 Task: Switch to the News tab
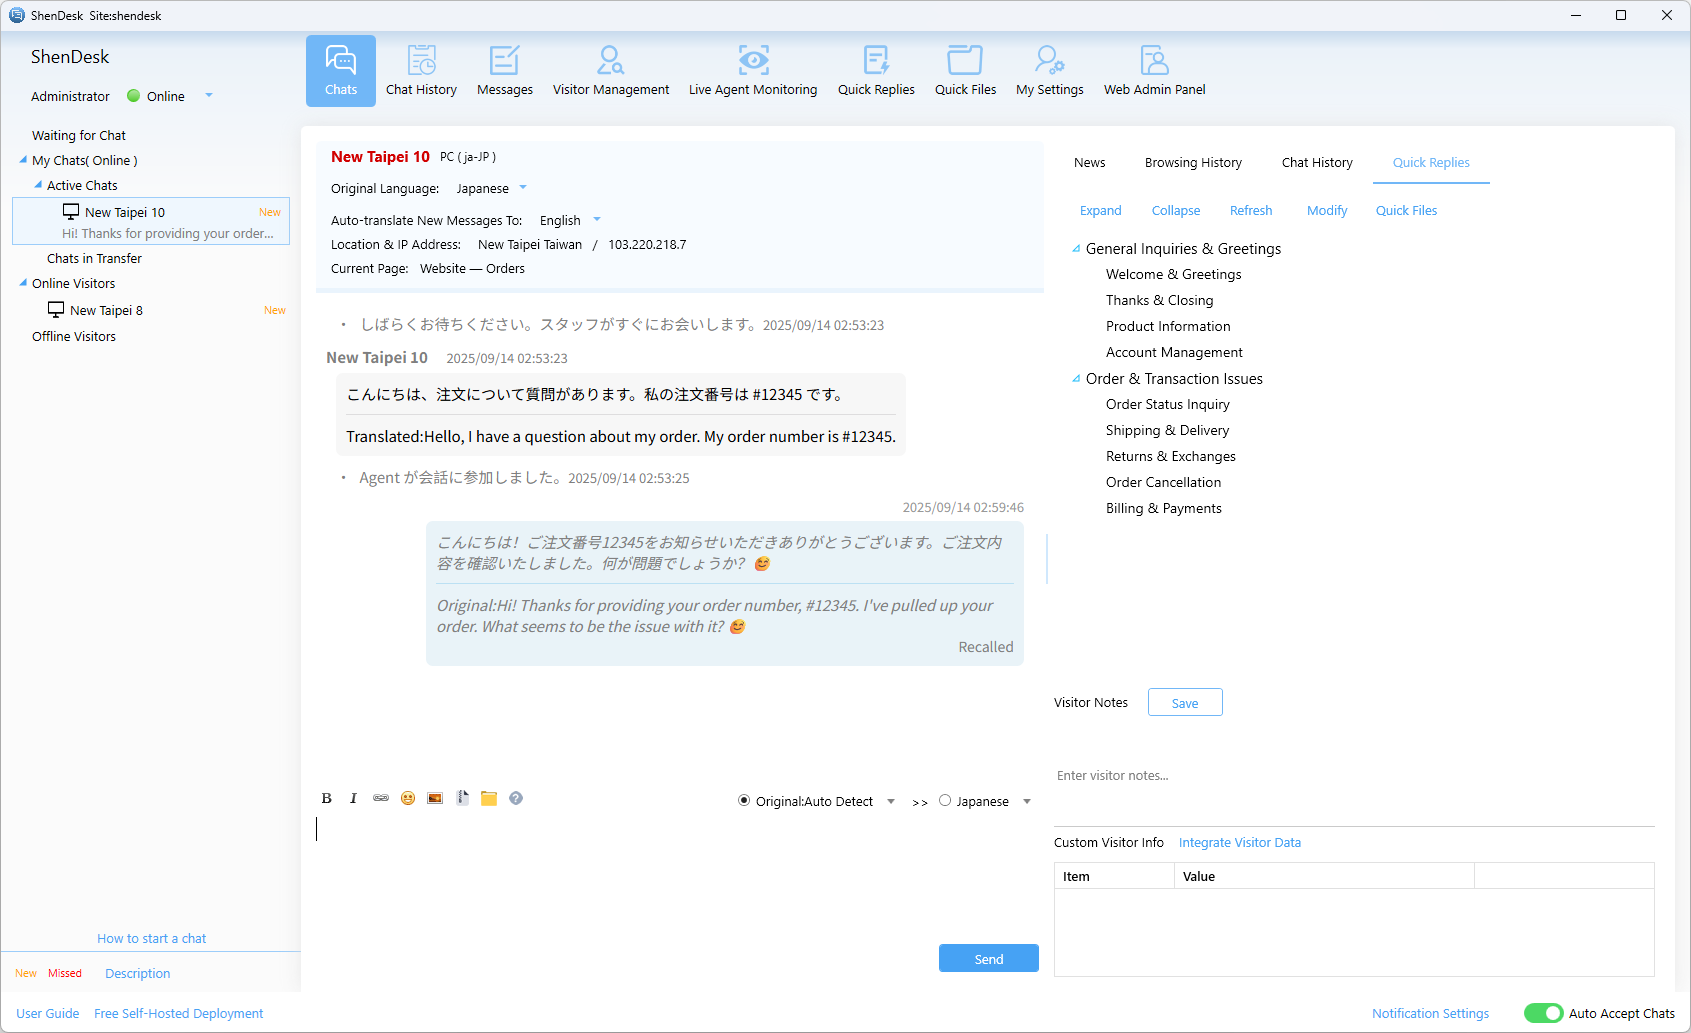tap(1089, 163)
